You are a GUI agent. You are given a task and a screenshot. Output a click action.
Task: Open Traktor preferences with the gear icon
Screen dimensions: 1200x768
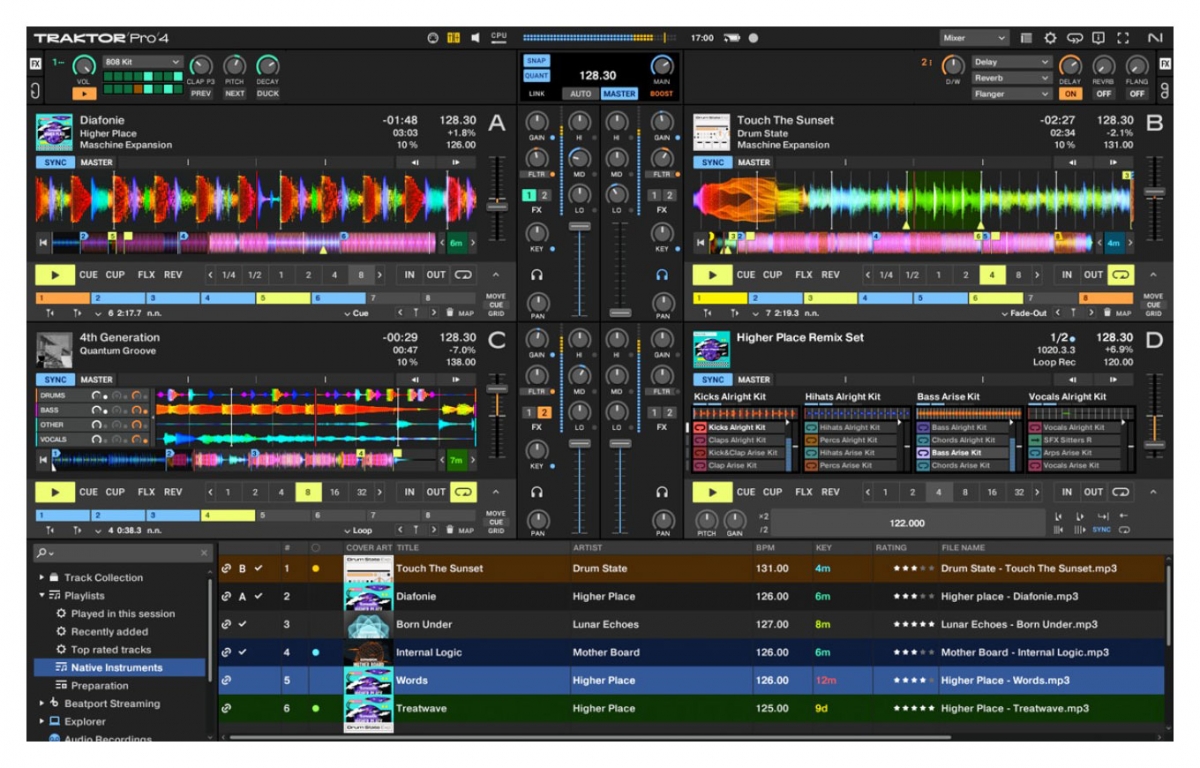(x=1050, y=38)
